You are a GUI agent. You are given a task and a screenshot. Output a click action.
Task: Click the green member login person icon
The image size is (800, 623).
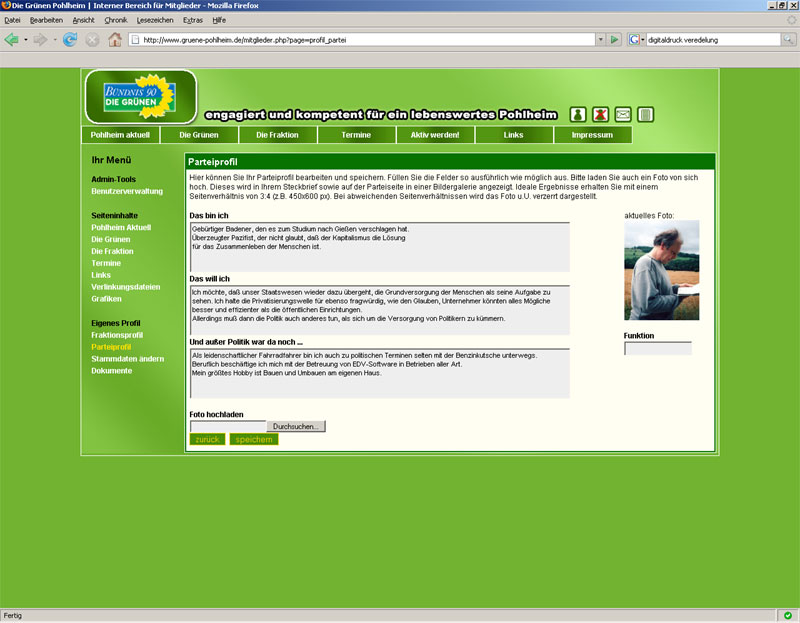(578, 114)
